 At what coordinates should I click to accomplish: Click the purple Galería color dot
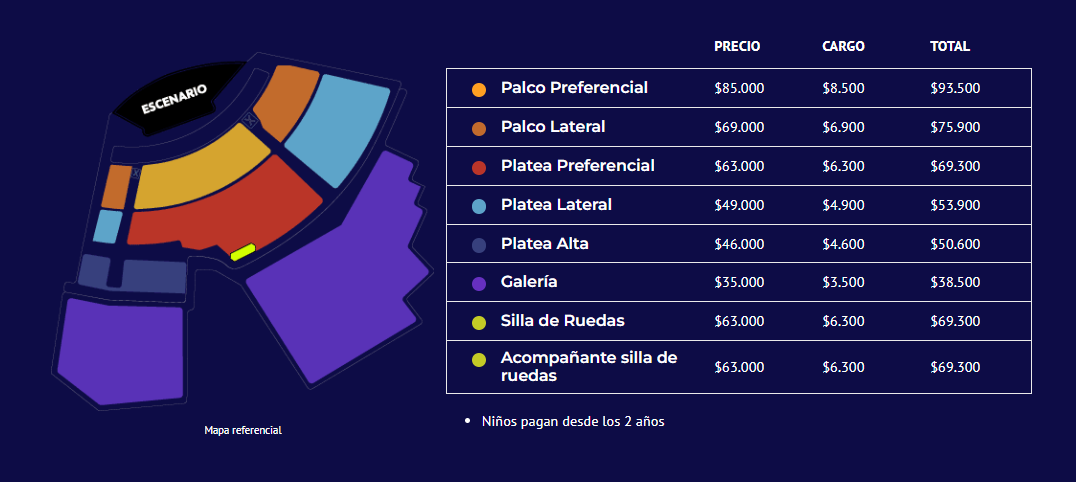tap(479, 283)
